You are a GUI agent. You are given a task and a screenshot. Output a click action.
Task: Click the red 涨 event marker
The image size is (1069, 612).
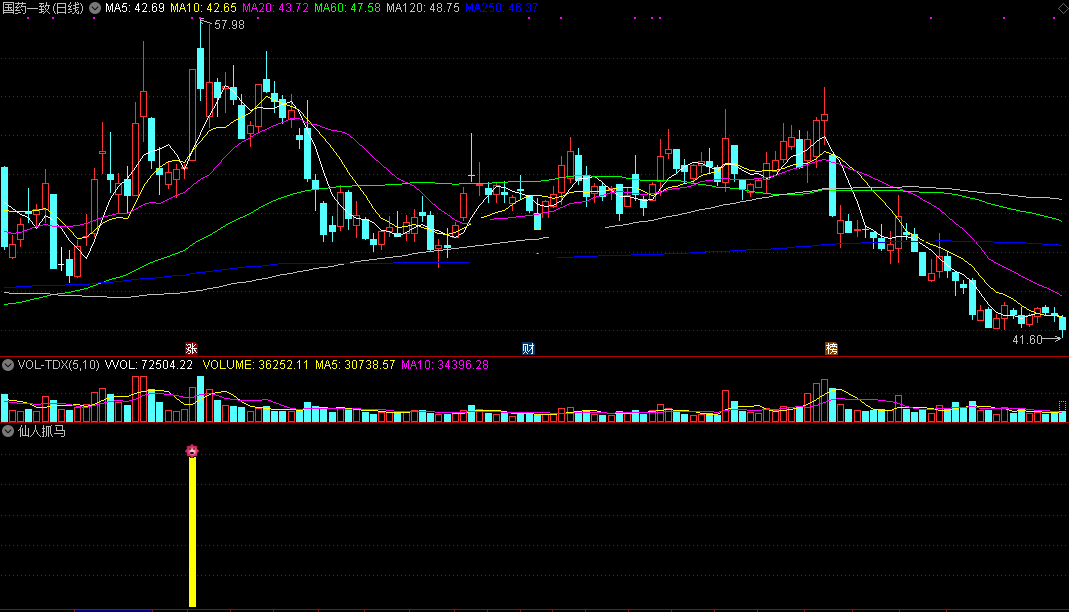coord(192,348)
